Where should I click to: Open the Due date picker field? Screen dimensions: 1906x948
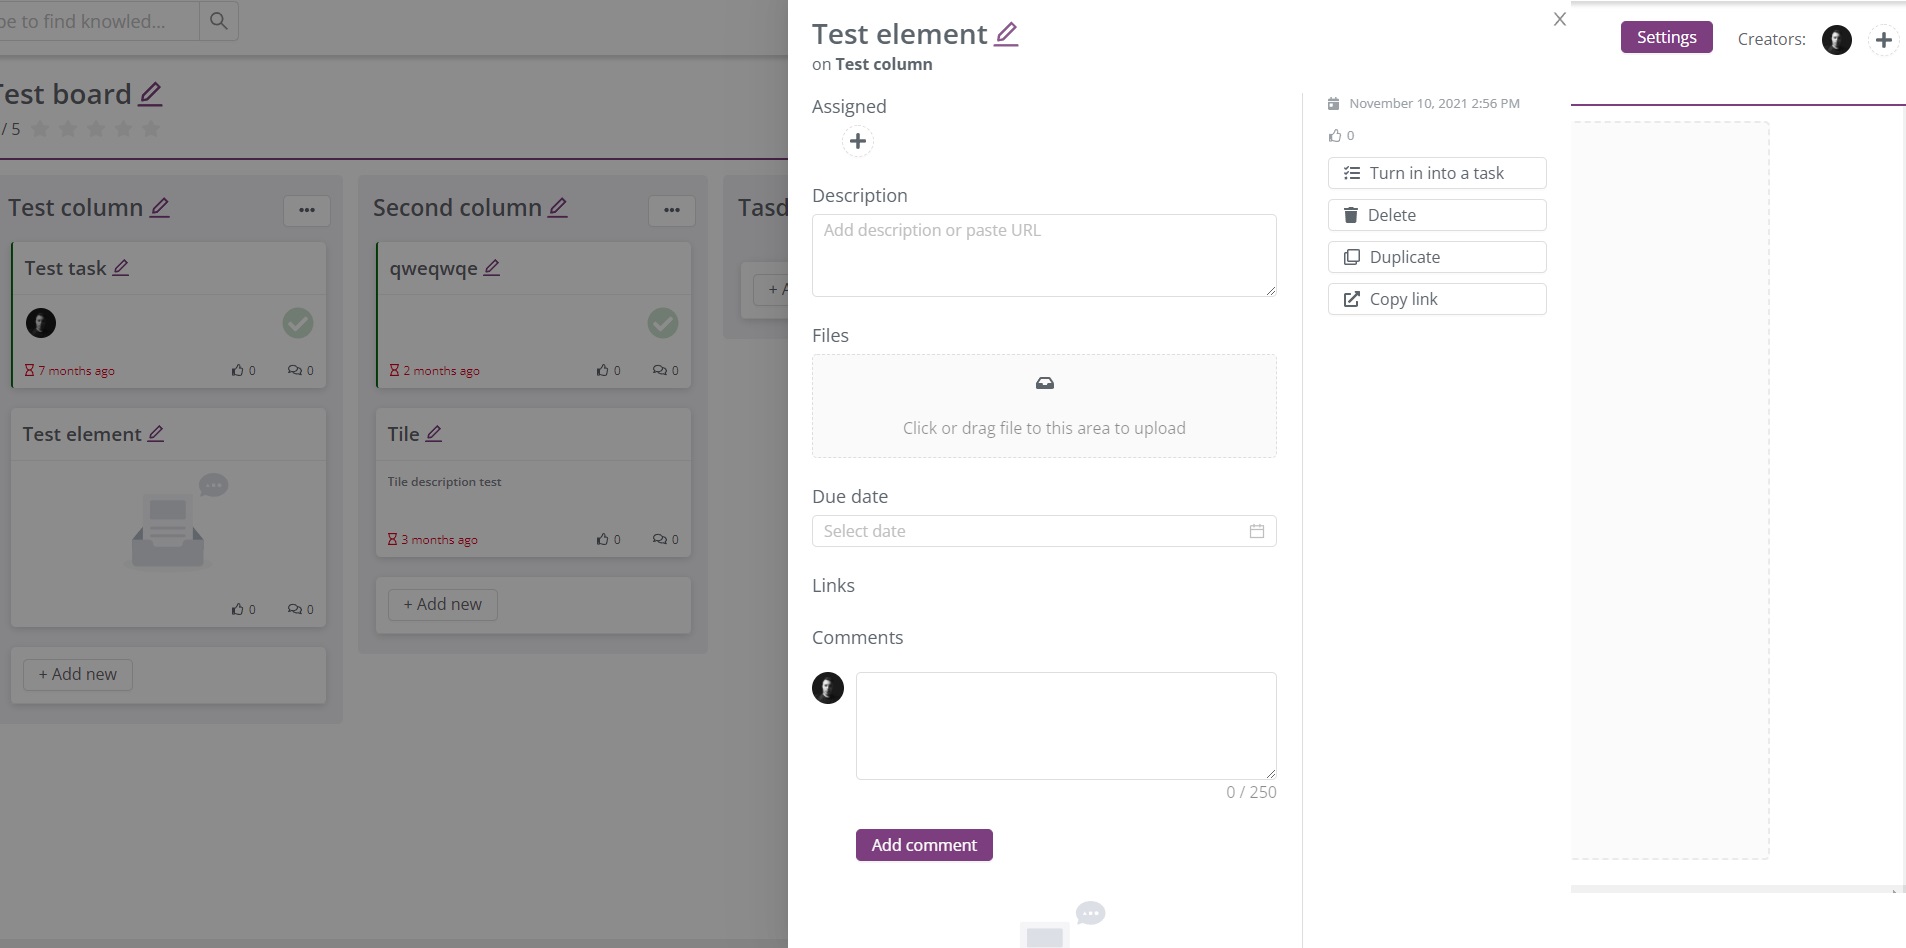point(1043,531)
